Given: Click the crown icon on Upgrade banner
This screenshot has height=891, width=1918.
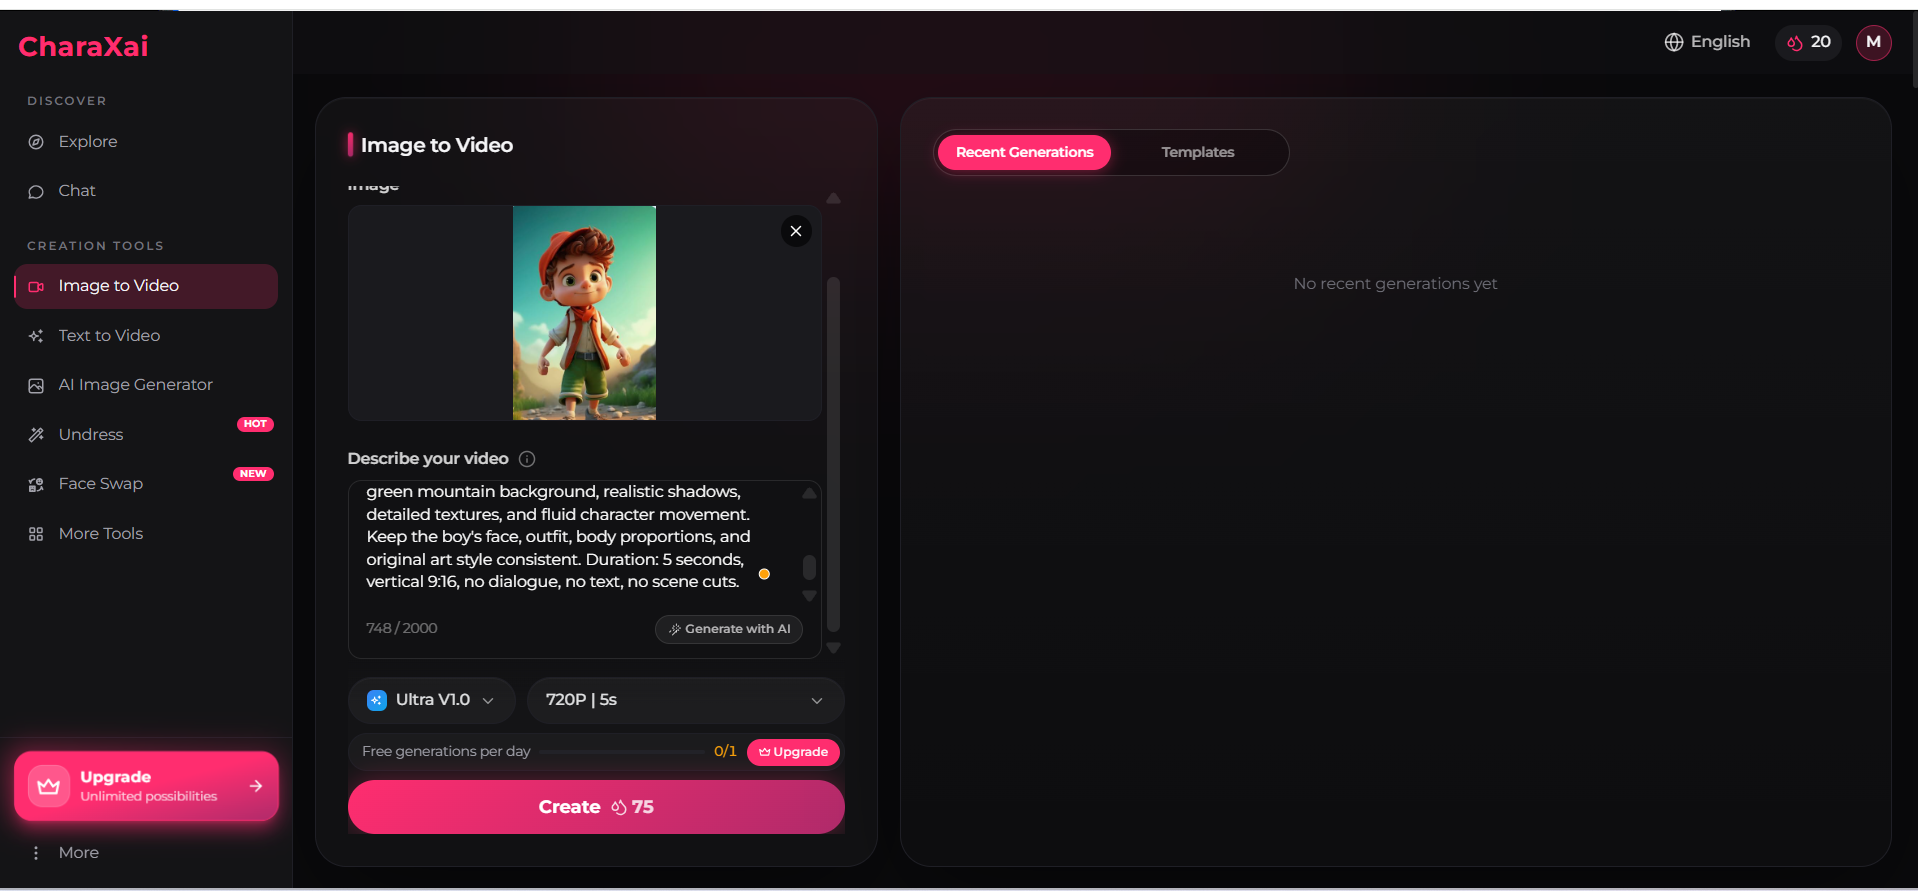Looking at the screenshot, I should pos(48,786).
